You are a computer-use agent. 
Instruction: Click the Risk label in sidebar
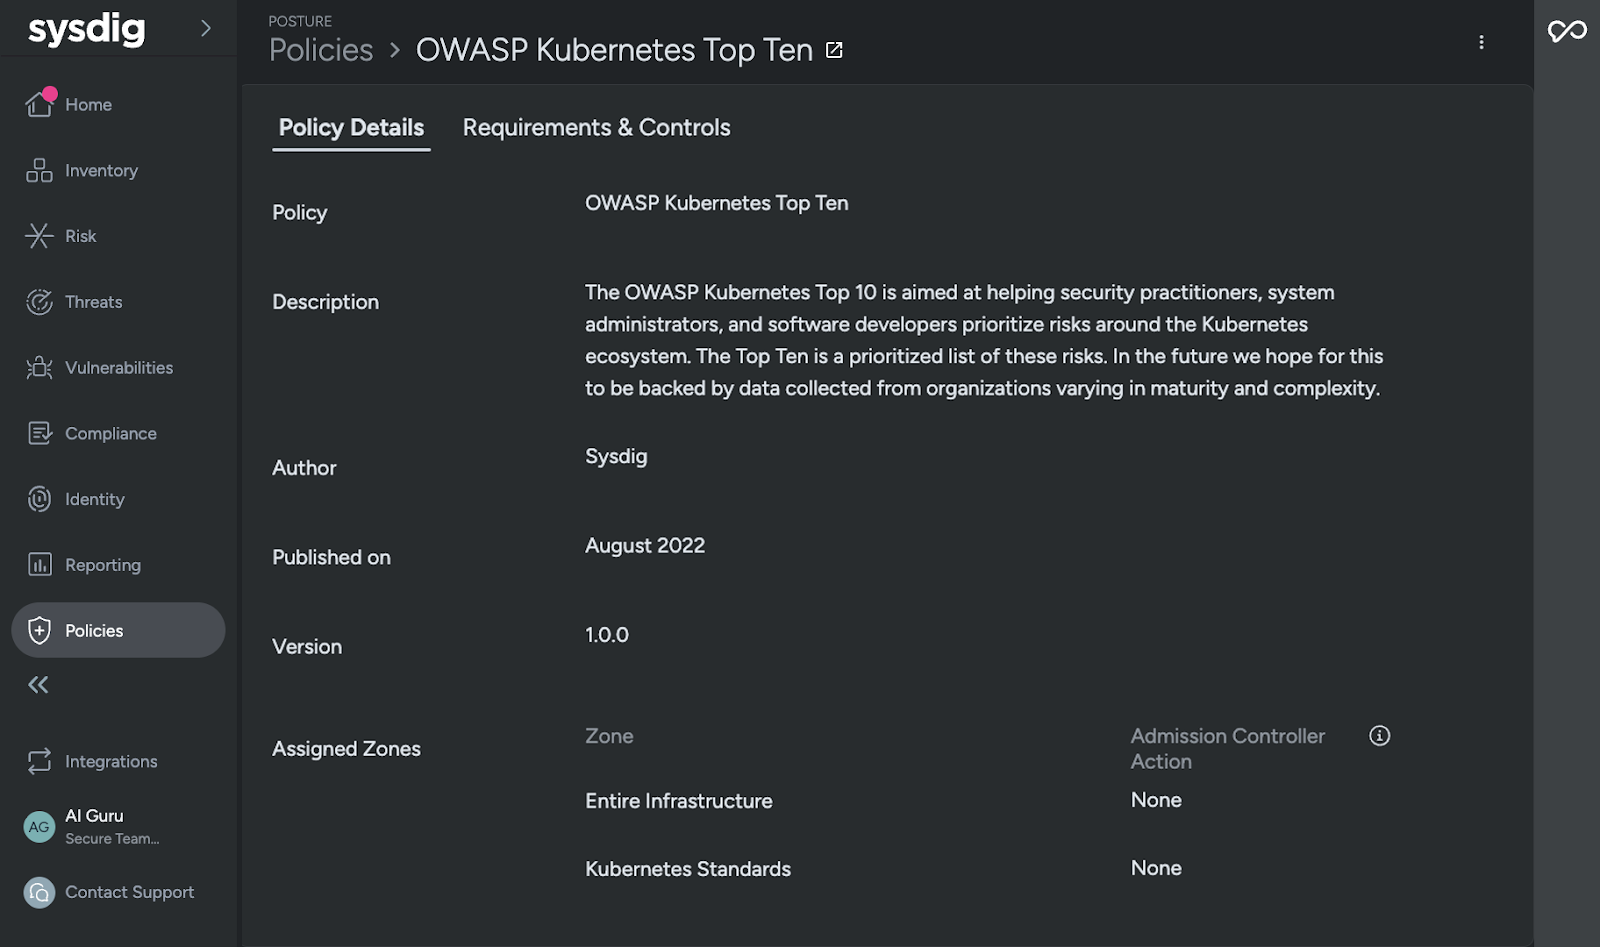[81, 236]
